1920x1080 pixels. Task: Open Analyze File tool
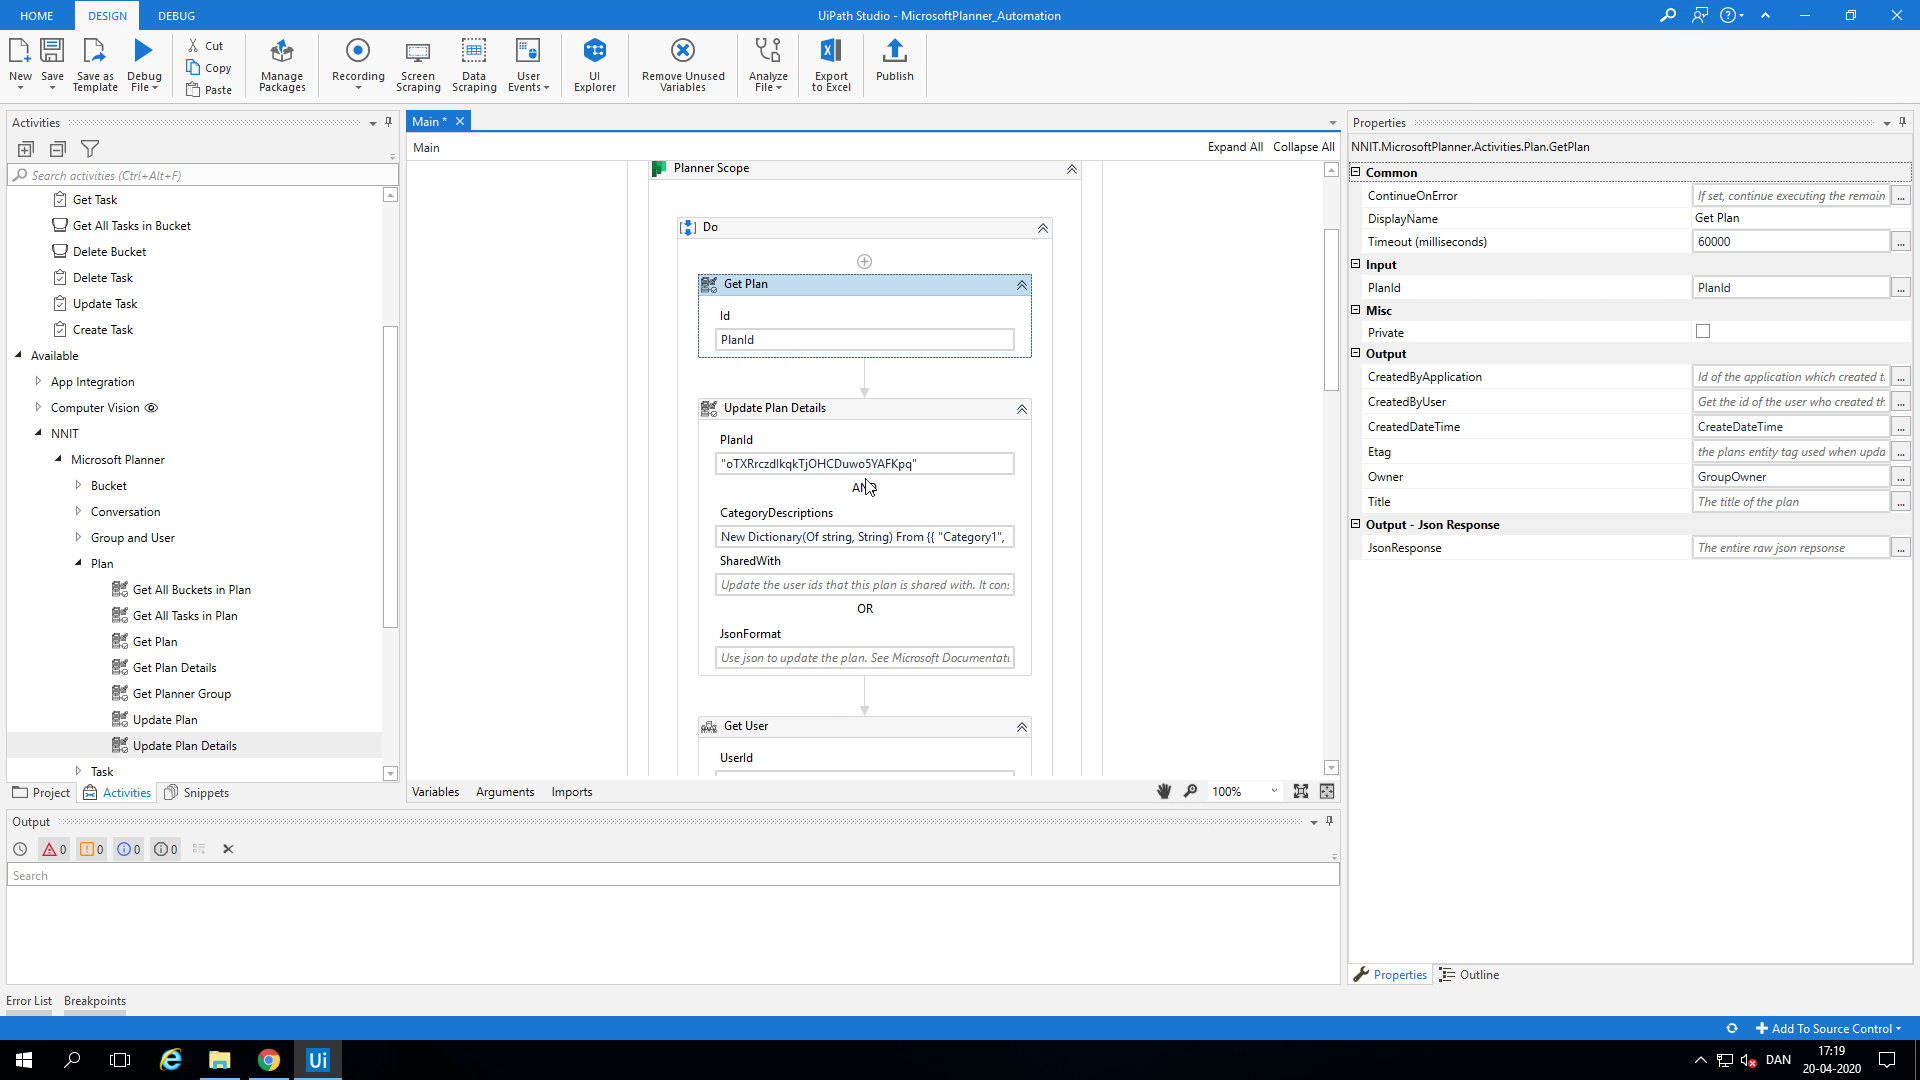(x=768, y=64)
